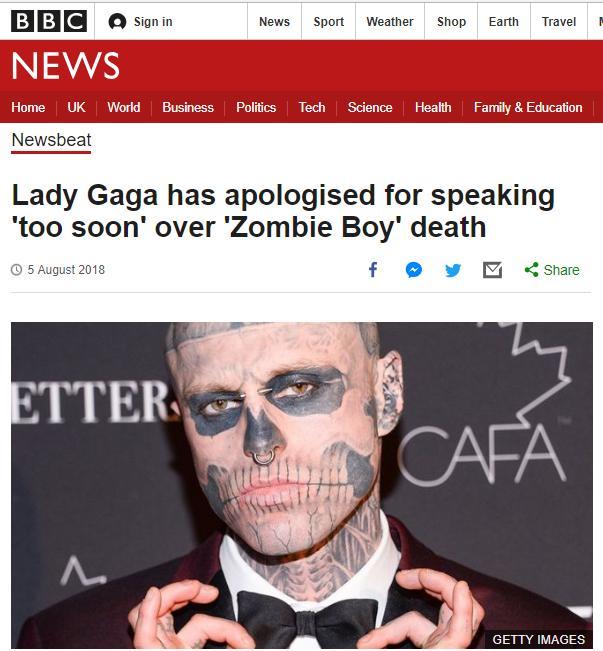Click the BBC NEWS banner title

pyautogui.click(x=66, y=65)
